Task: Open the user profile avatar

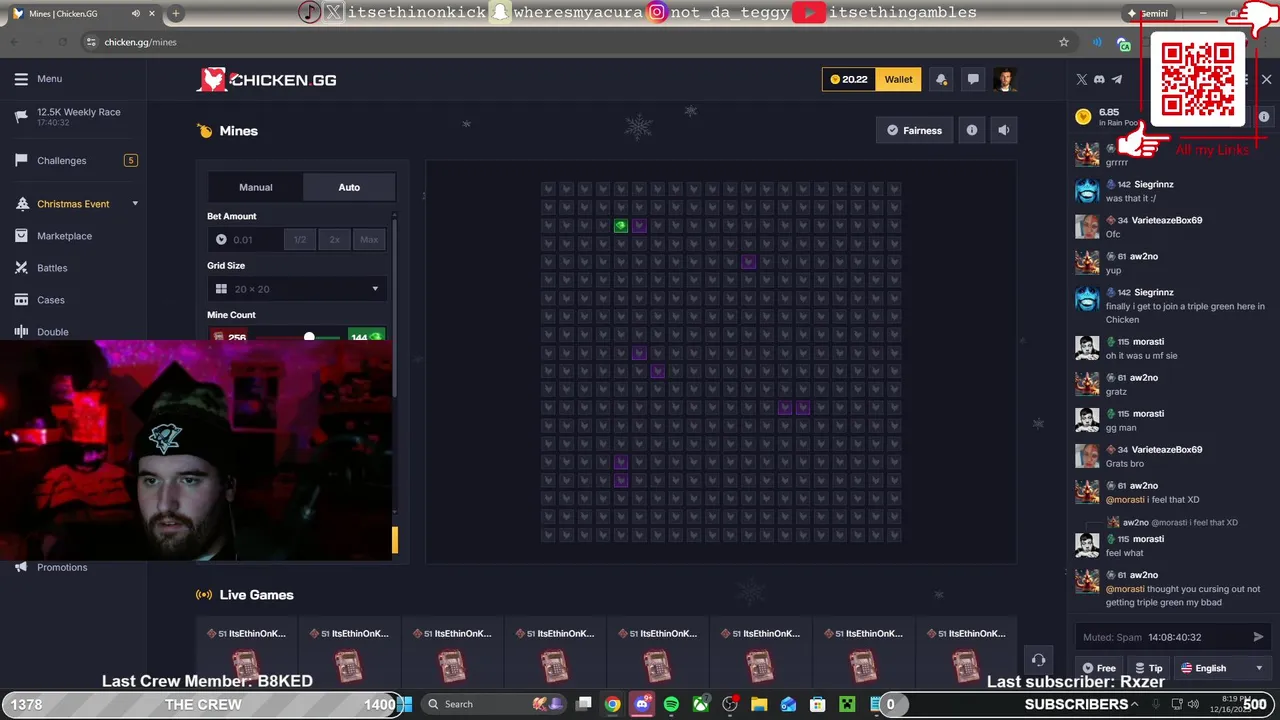Action: click(1005, 80)
